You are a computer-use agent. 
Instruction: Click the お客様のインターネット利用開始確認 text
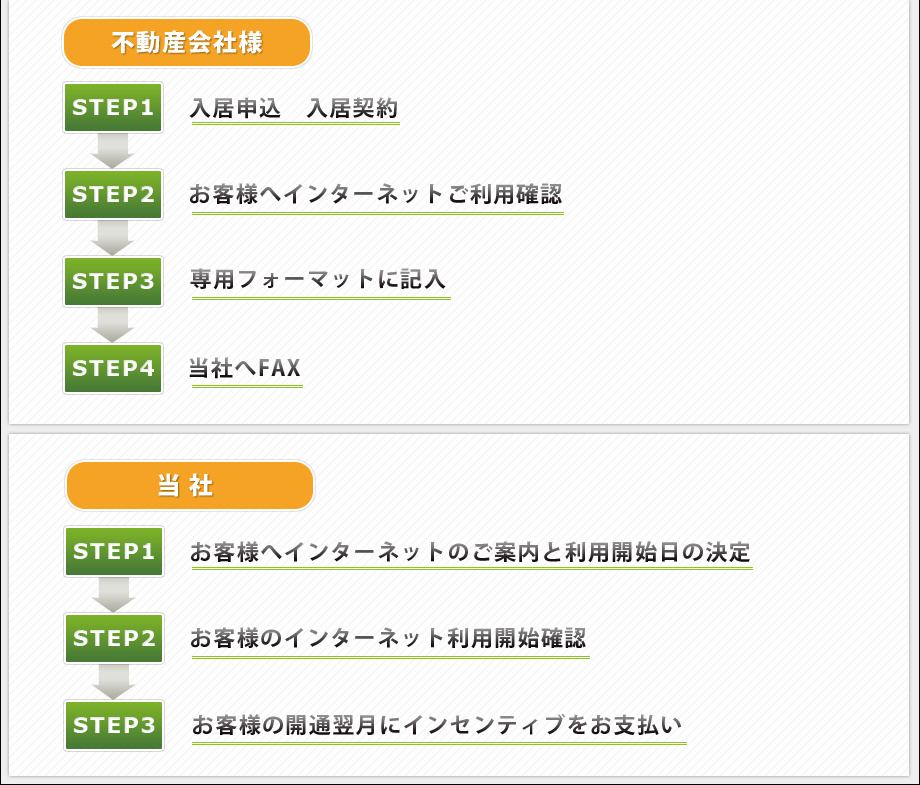[x=388, y=638]
